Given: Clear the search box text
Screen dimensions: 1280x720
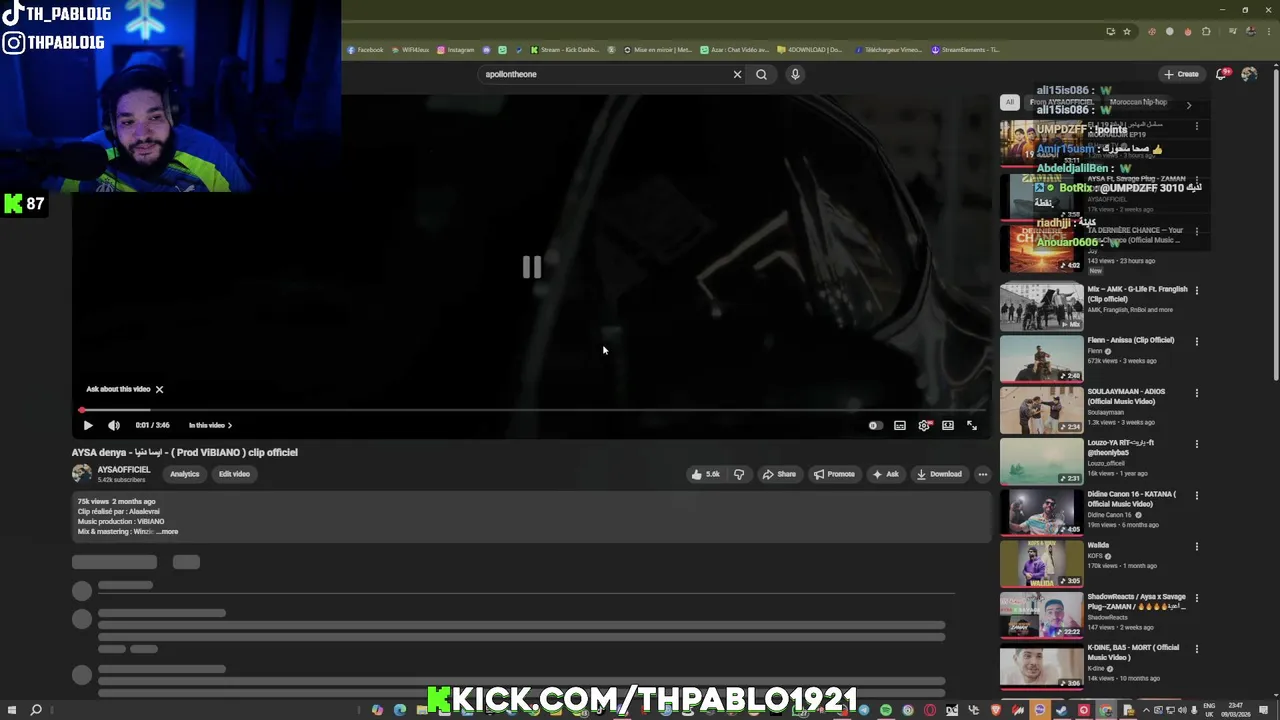Looking at the screenshot, I should (737, 74).
